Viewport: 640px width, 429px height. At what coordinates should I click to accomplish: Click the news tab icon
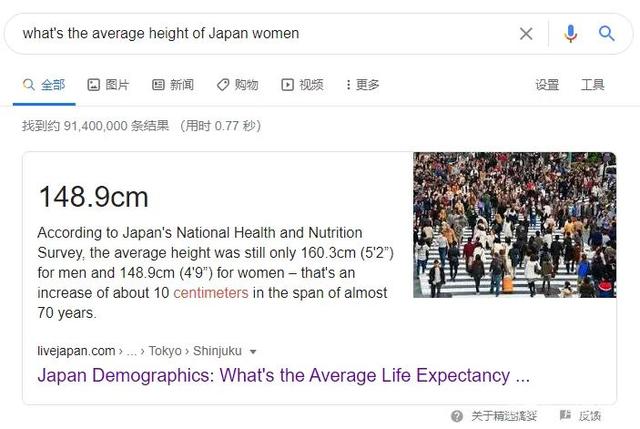click(x=158, y=85)
